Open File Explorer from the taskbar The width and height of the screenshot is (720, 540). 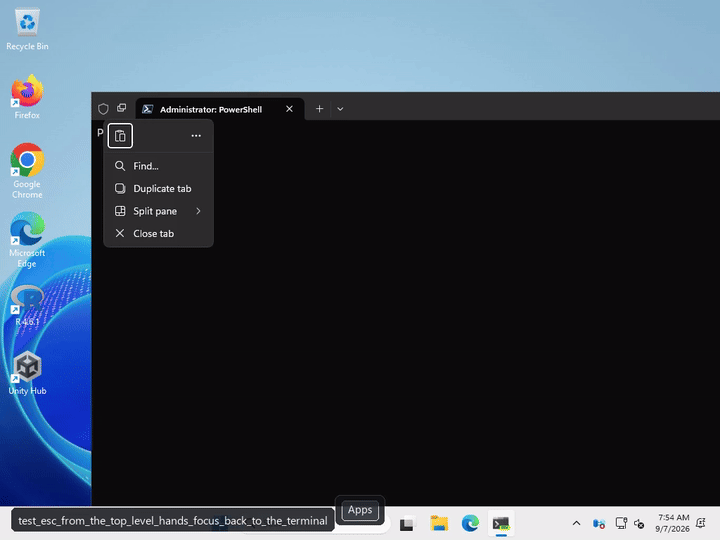(439, 523)
